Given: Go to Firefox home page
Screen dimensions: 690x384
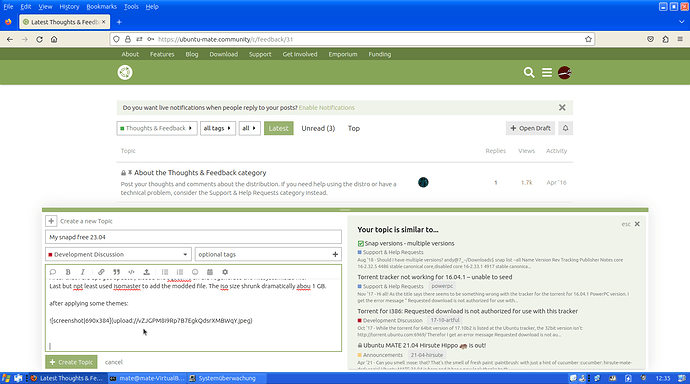Looking at the screenshot, I should pyautogui.click(x=54, y=39).
